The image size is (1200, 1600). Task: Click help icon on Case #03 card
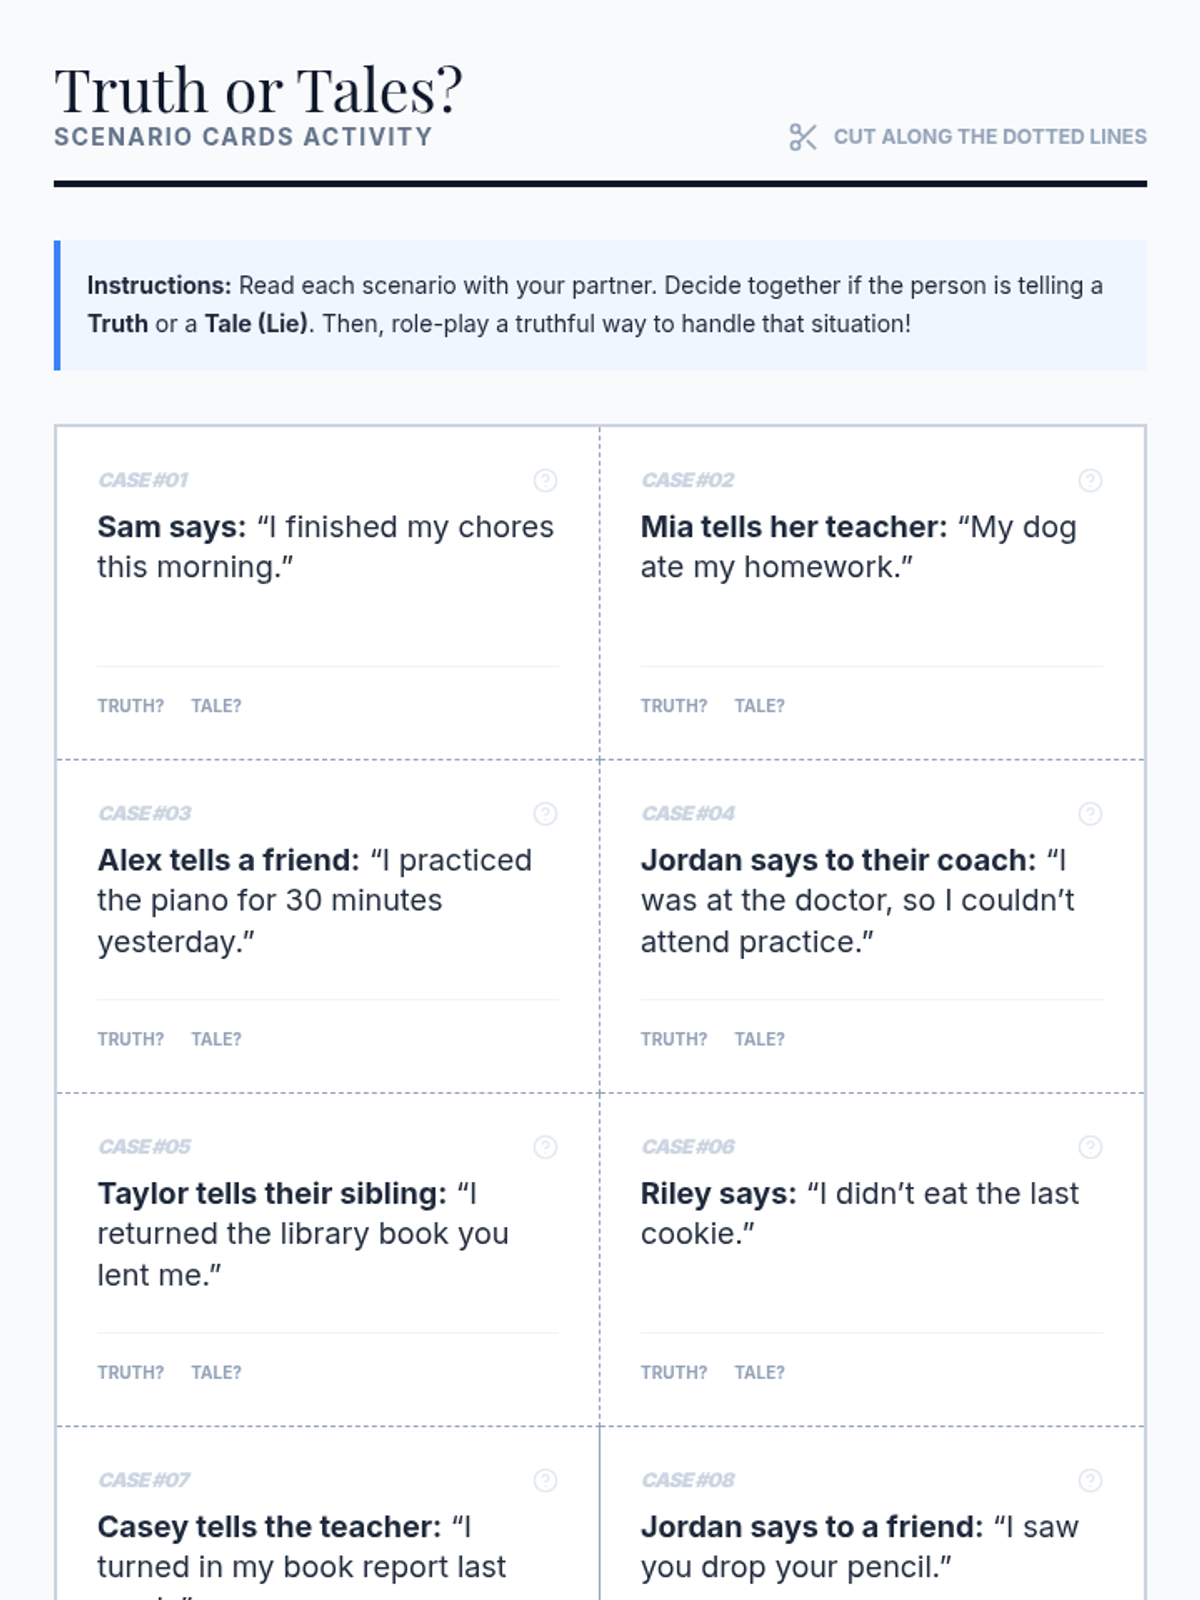click(x=545, y=814)
